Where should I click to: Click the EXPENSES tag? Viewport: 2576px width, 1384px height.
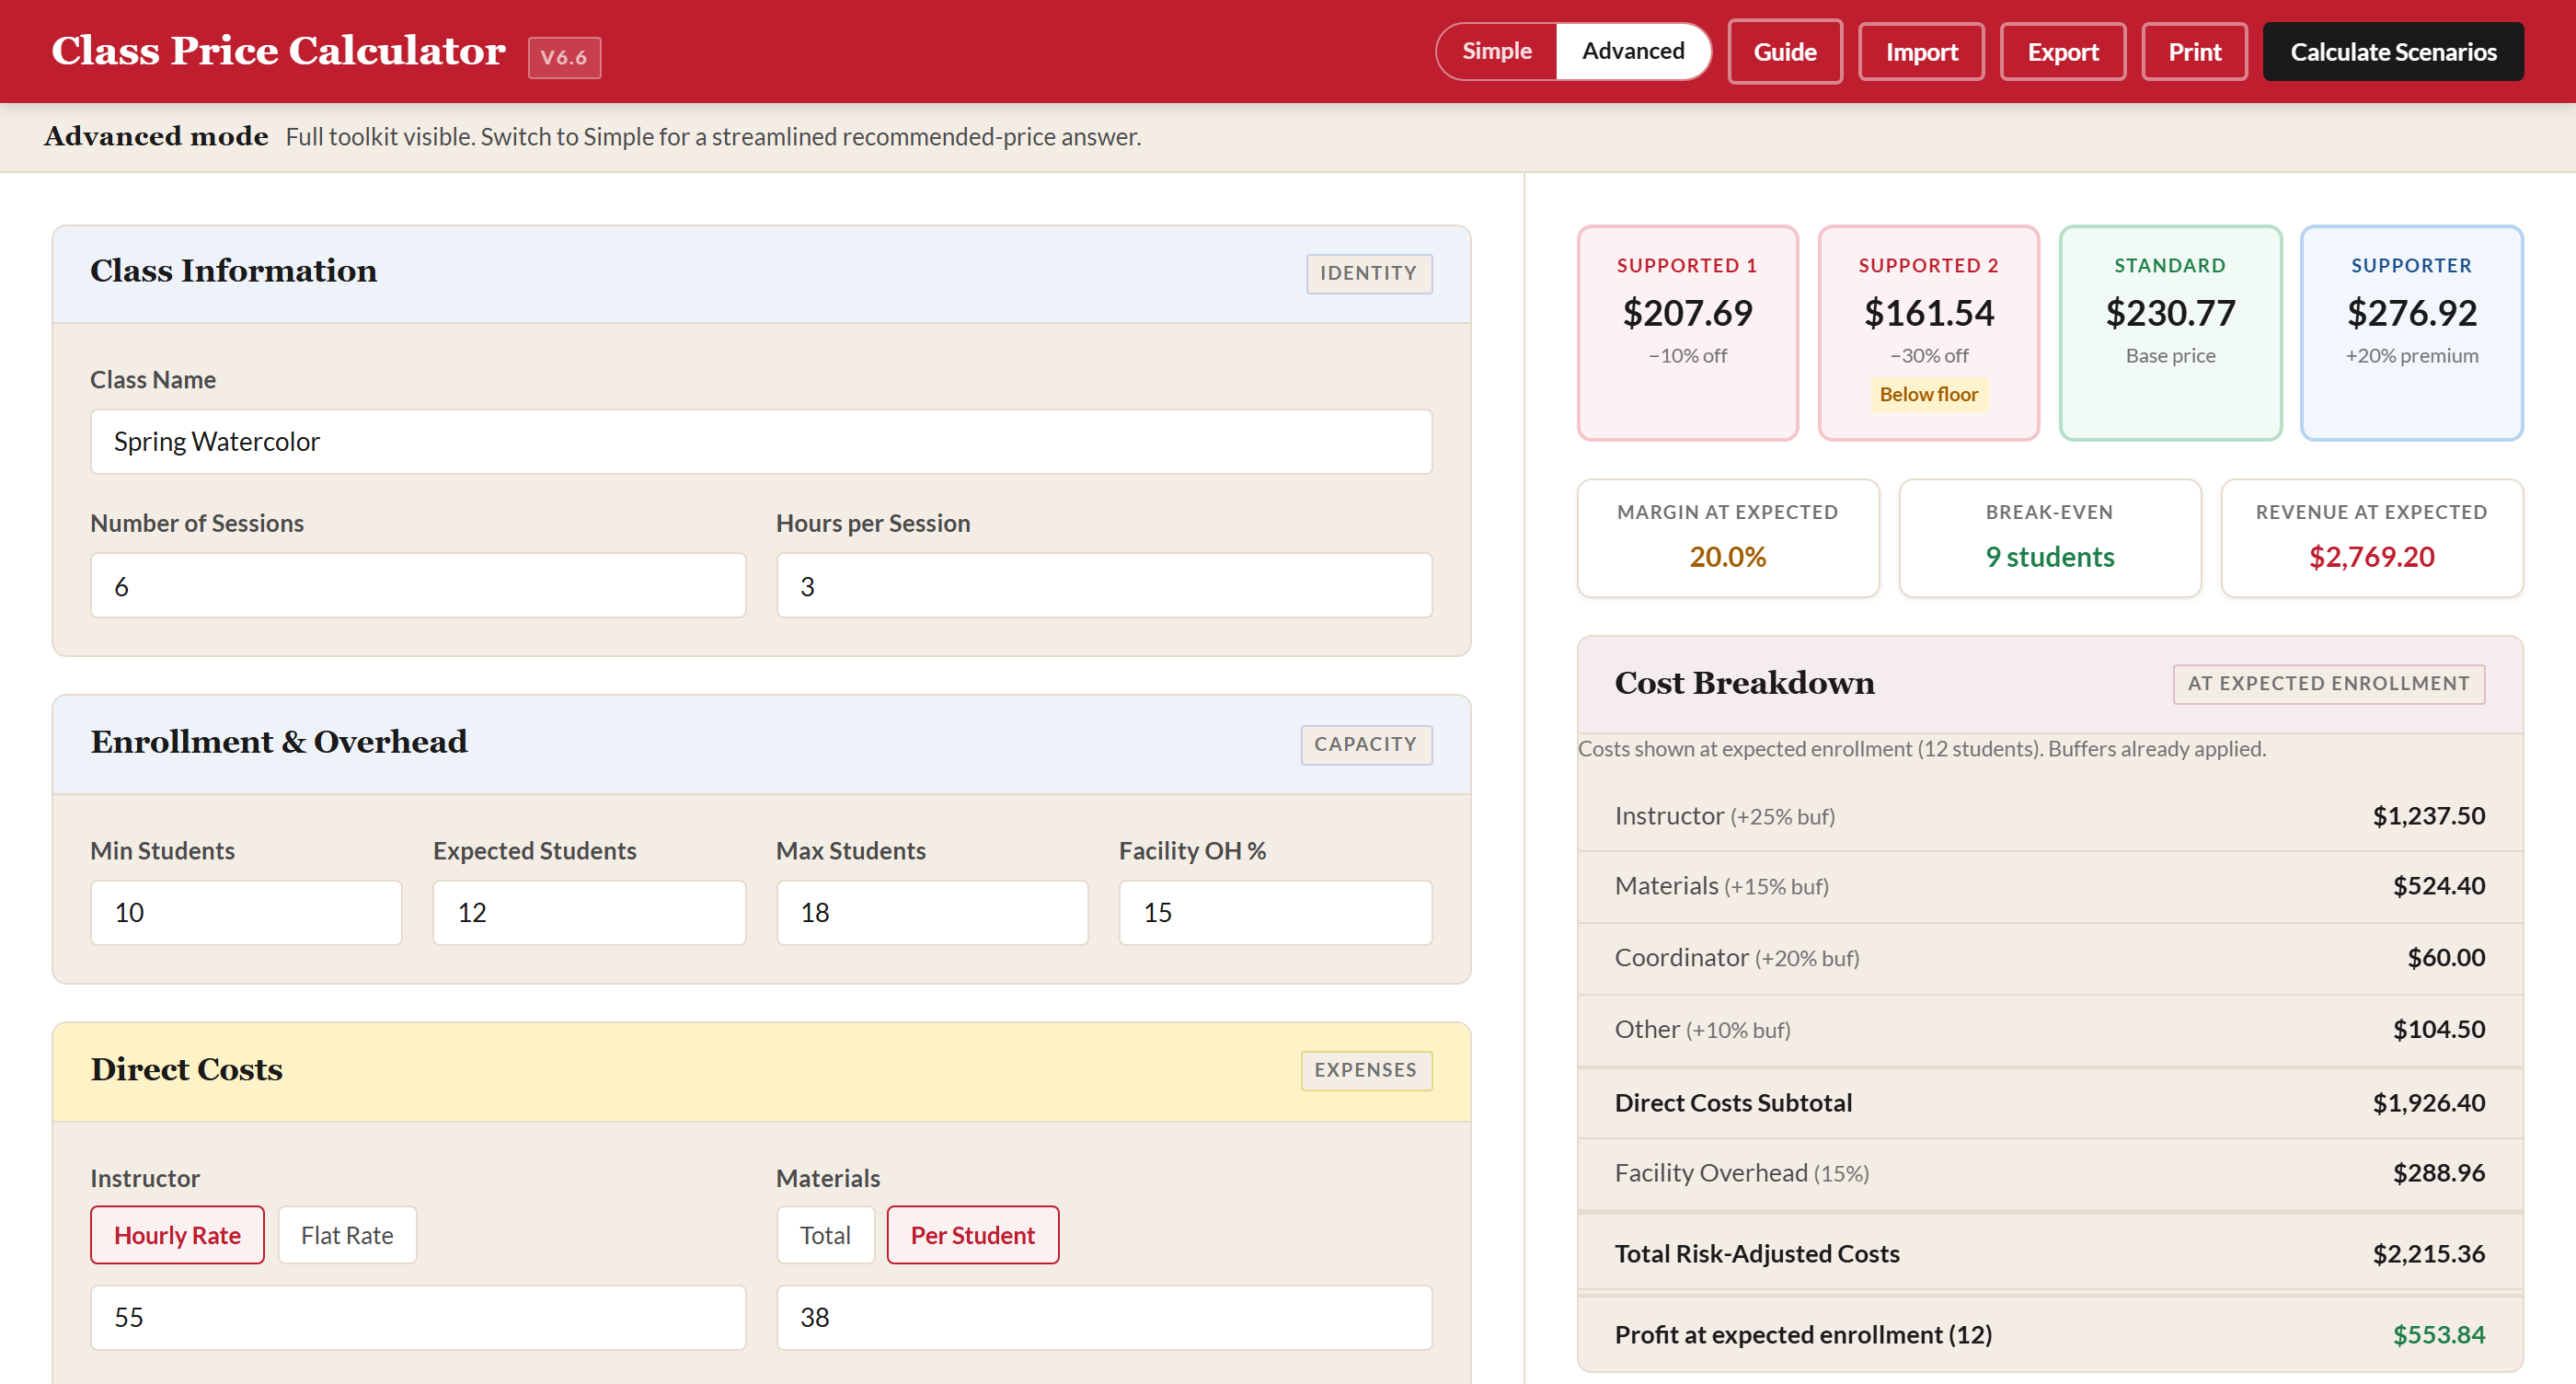coord(1365,1070)
